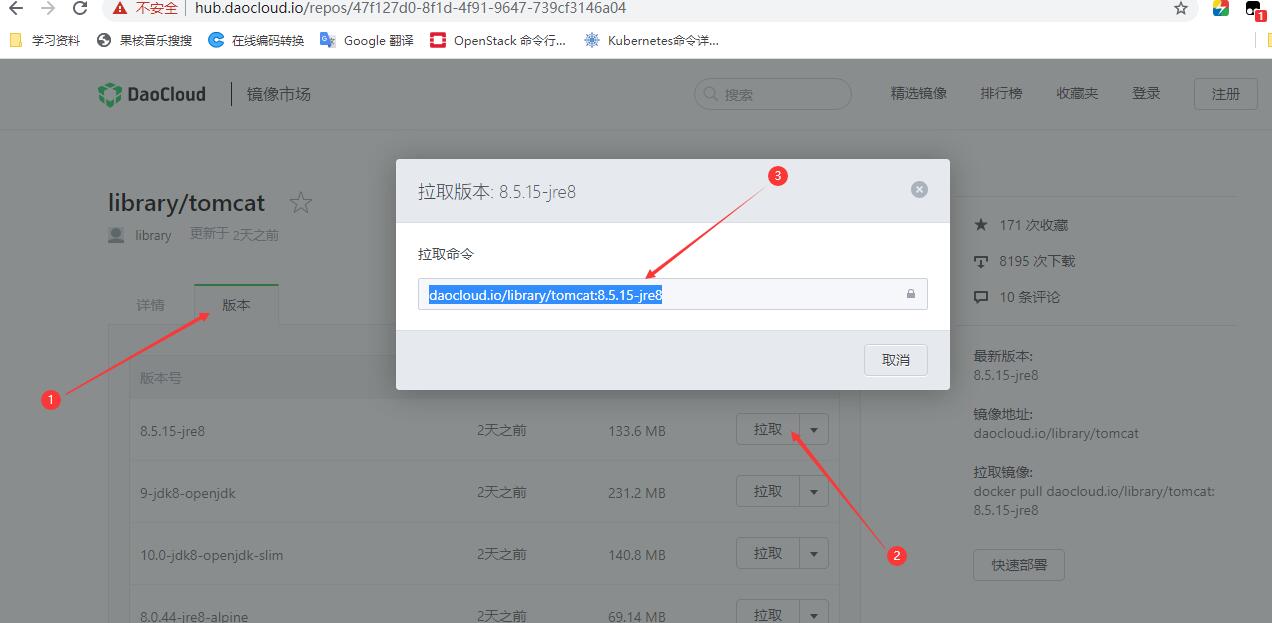Open the Kubernetes命令详 bookmark
This screenshot has height=623, width=1272.
652,40
